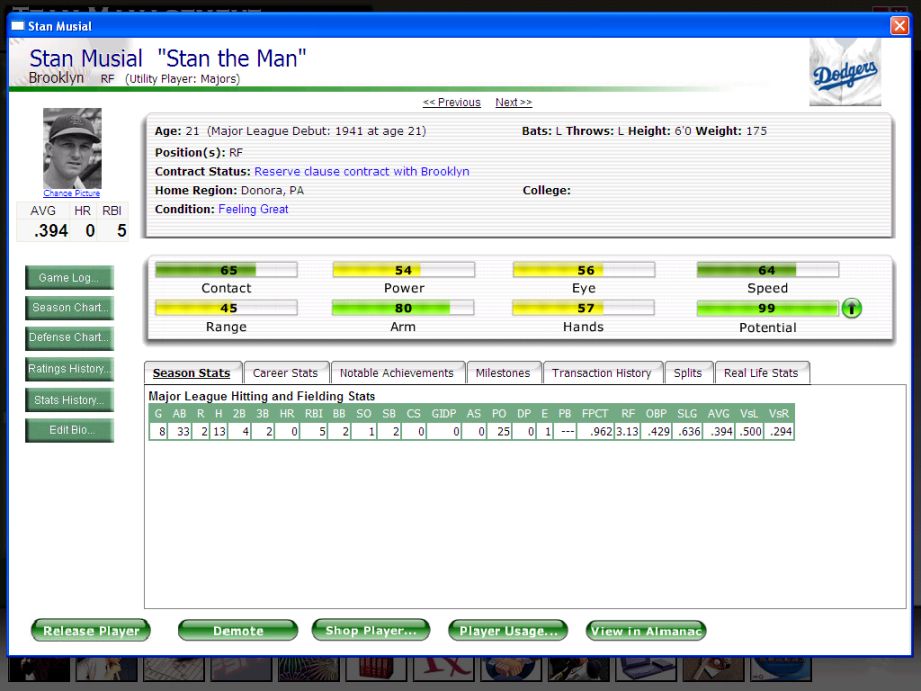Click the 33 at-bats cell
The height and width of the screenshot is (691, 921).
(x=180, y=431)
